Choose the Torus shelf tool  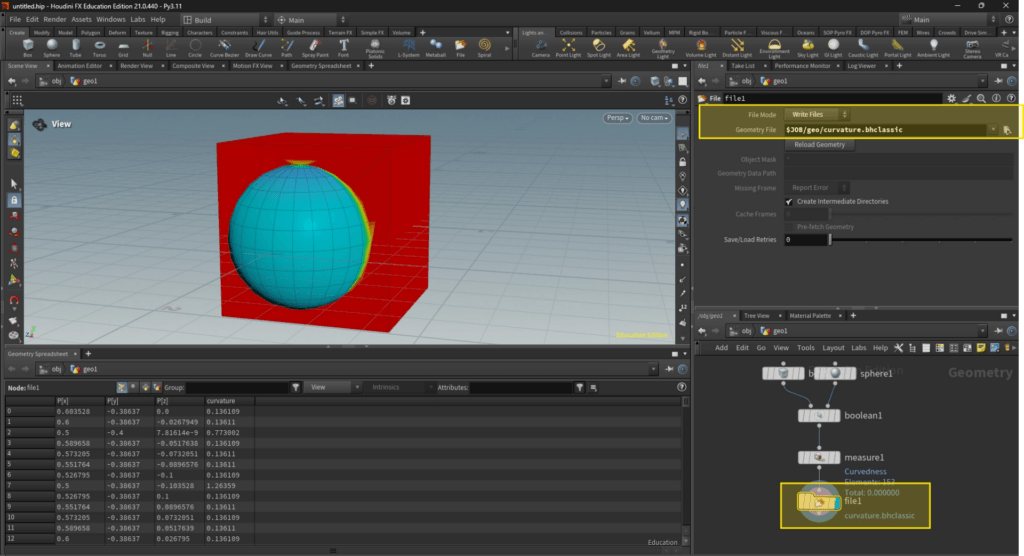[x=99, y=48]
